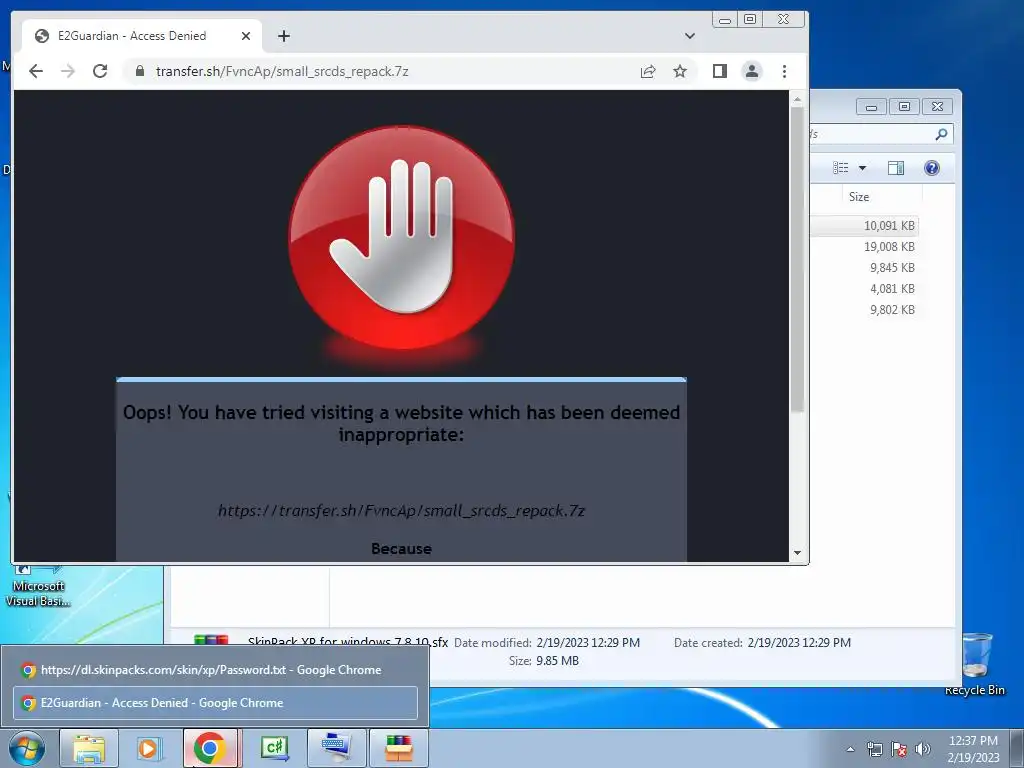This screenshot has width=1024, height=768.
Task: Open WinRAR archive taskbar icon
Action: point(398,748)
